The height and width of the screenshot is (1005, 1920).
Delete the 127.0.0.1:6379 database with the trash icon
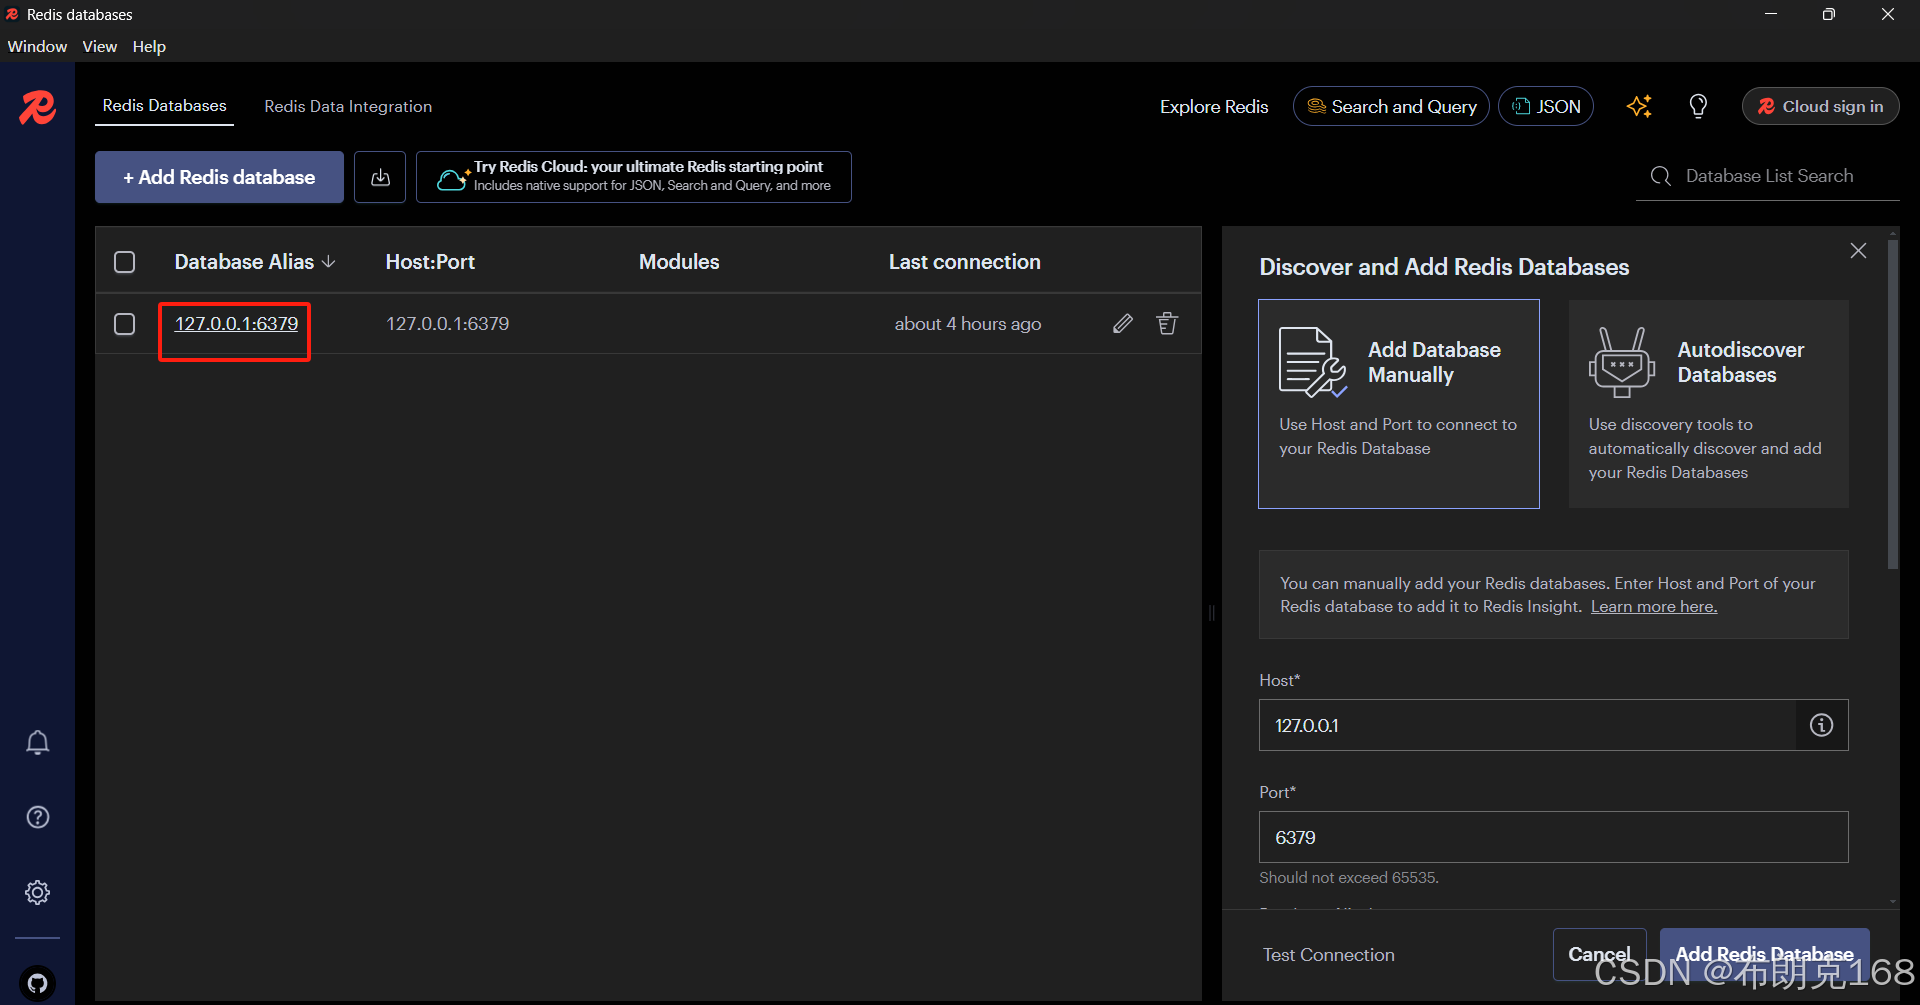coord(1167,323)
